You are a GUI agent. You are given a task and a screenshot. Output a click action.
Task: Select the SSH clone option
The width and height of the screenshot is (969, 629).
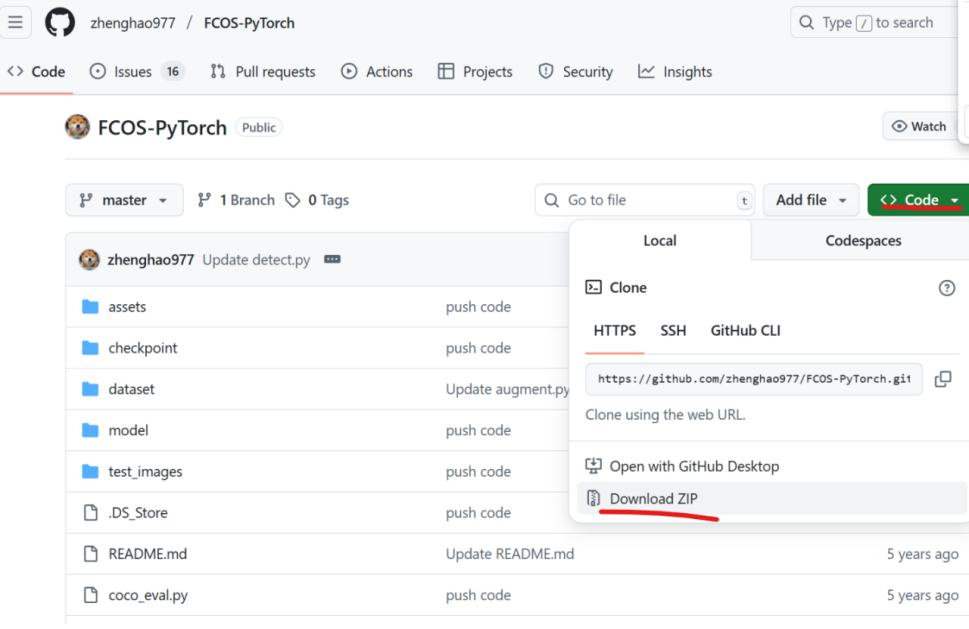tap(673, 331)
